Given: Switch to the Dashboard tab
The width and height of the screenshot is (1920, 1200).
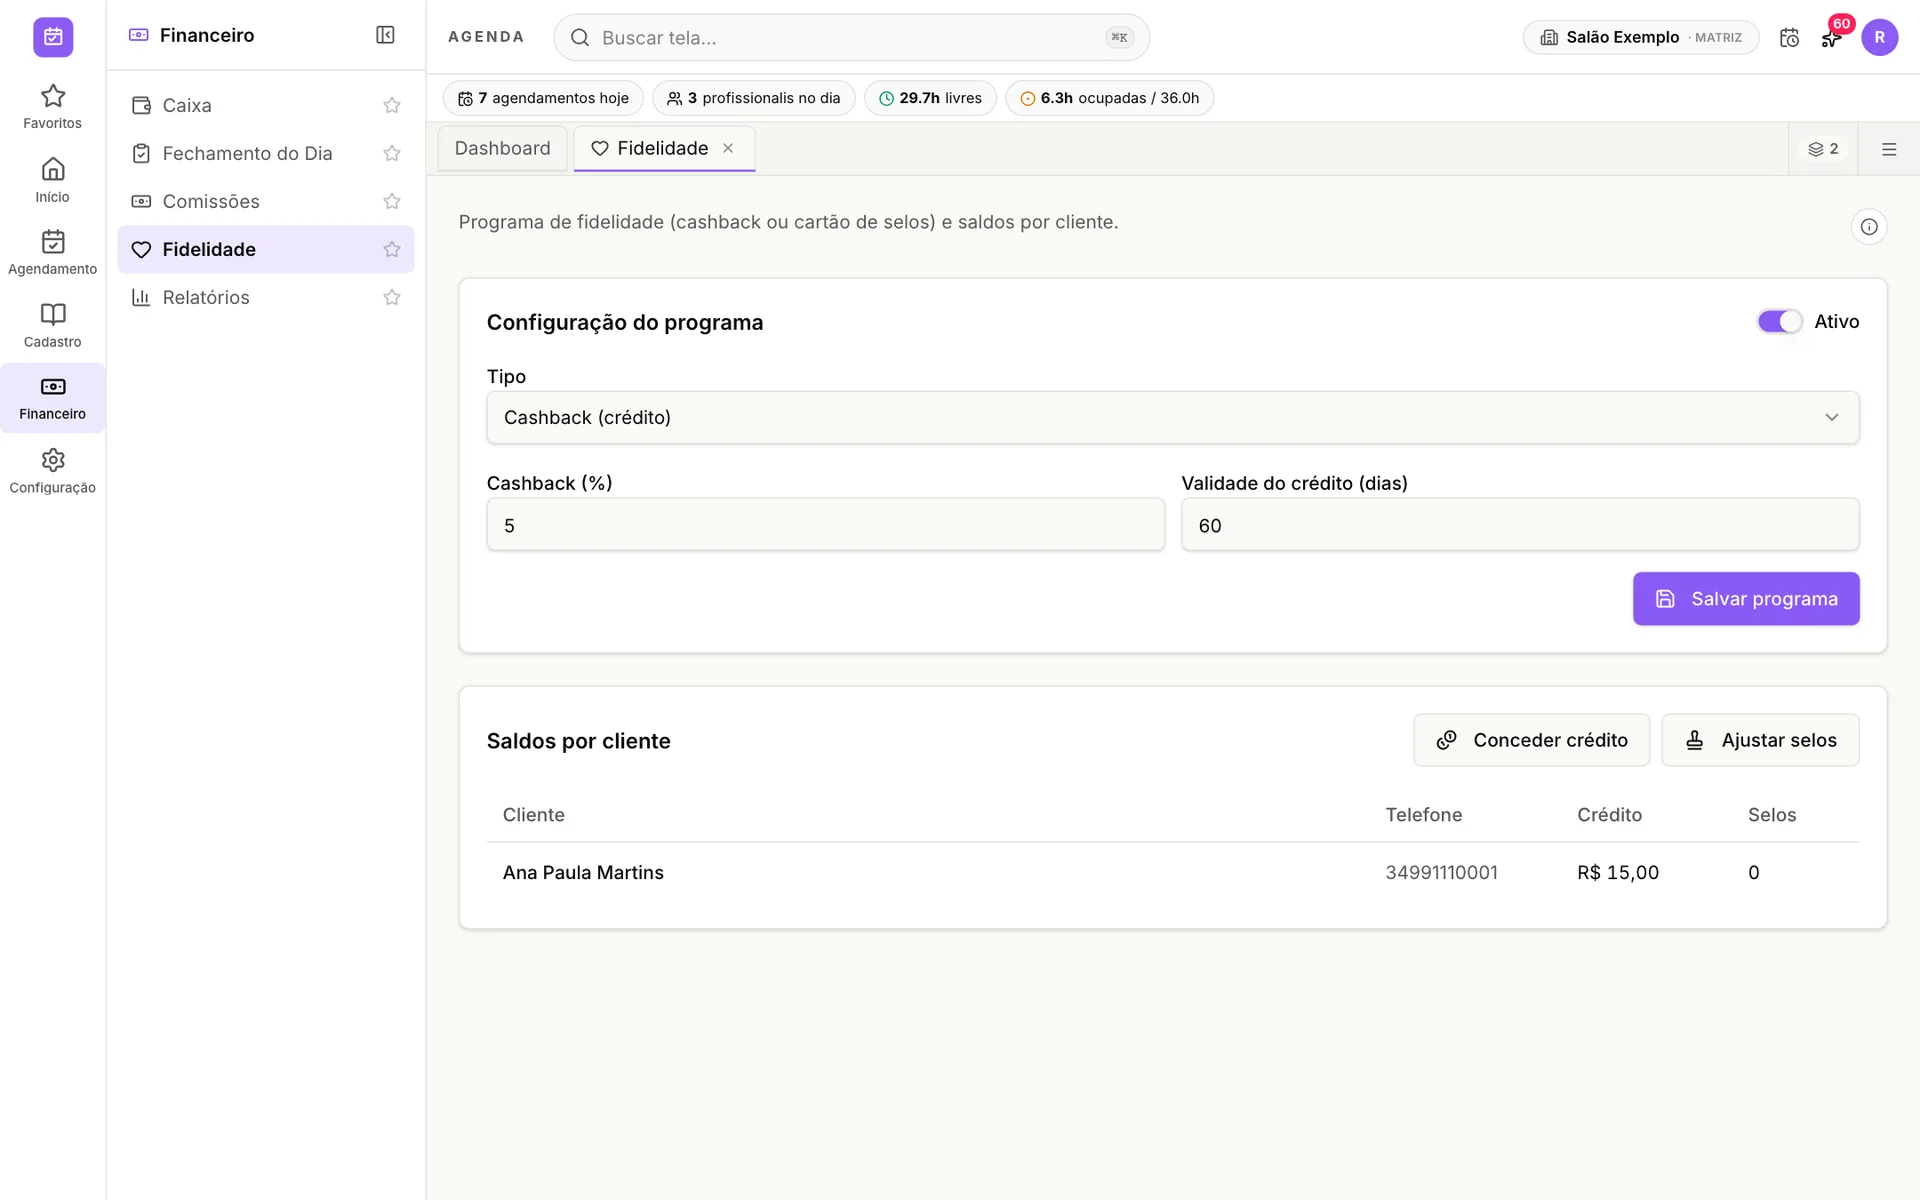Looking at the screenshot, I should coord(502,148).
